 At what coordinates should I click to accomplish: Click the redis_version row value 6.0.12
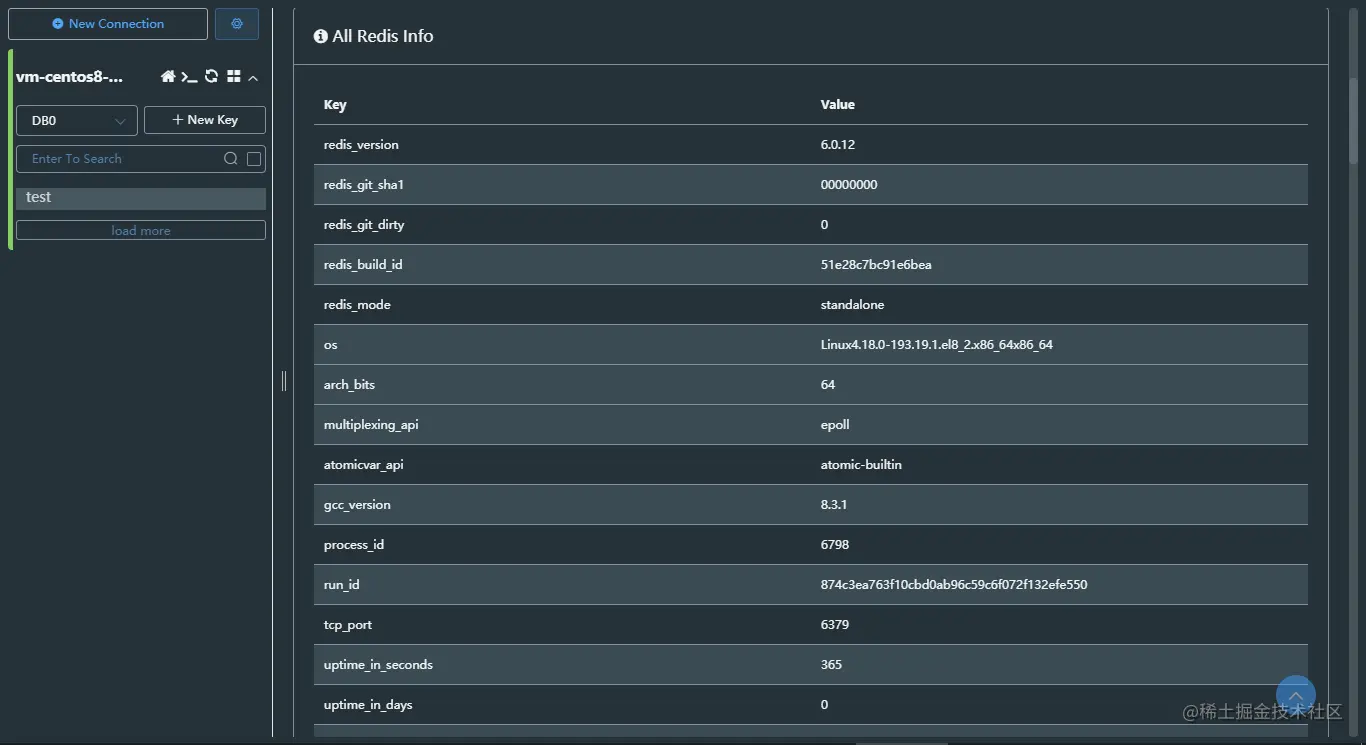click(838, 145)
